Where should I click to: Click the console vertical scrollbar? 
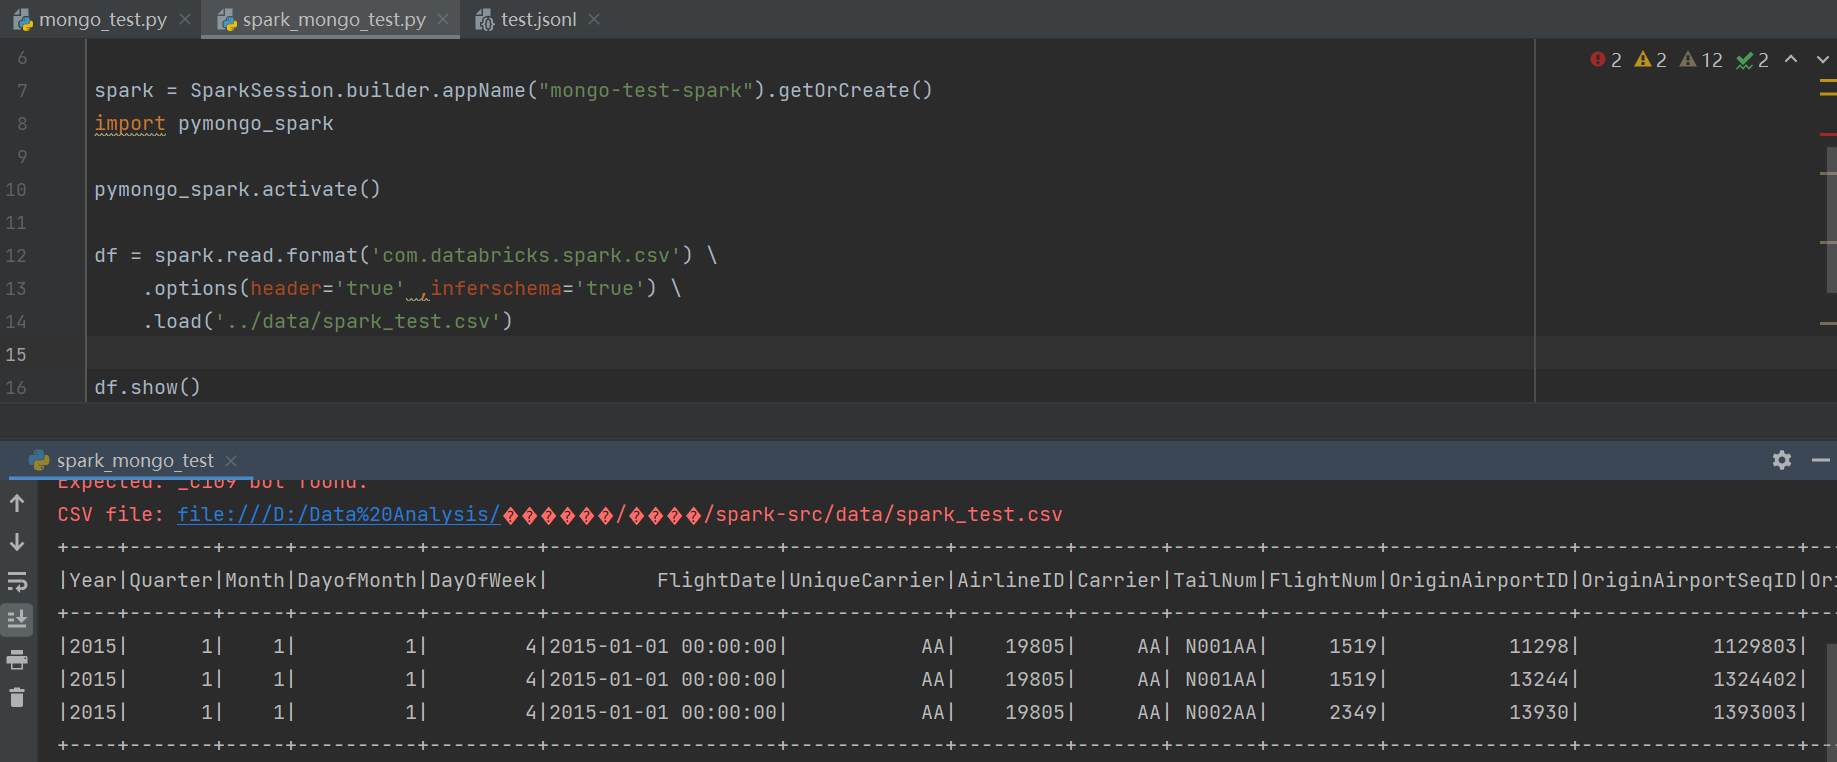point(1831,700)
